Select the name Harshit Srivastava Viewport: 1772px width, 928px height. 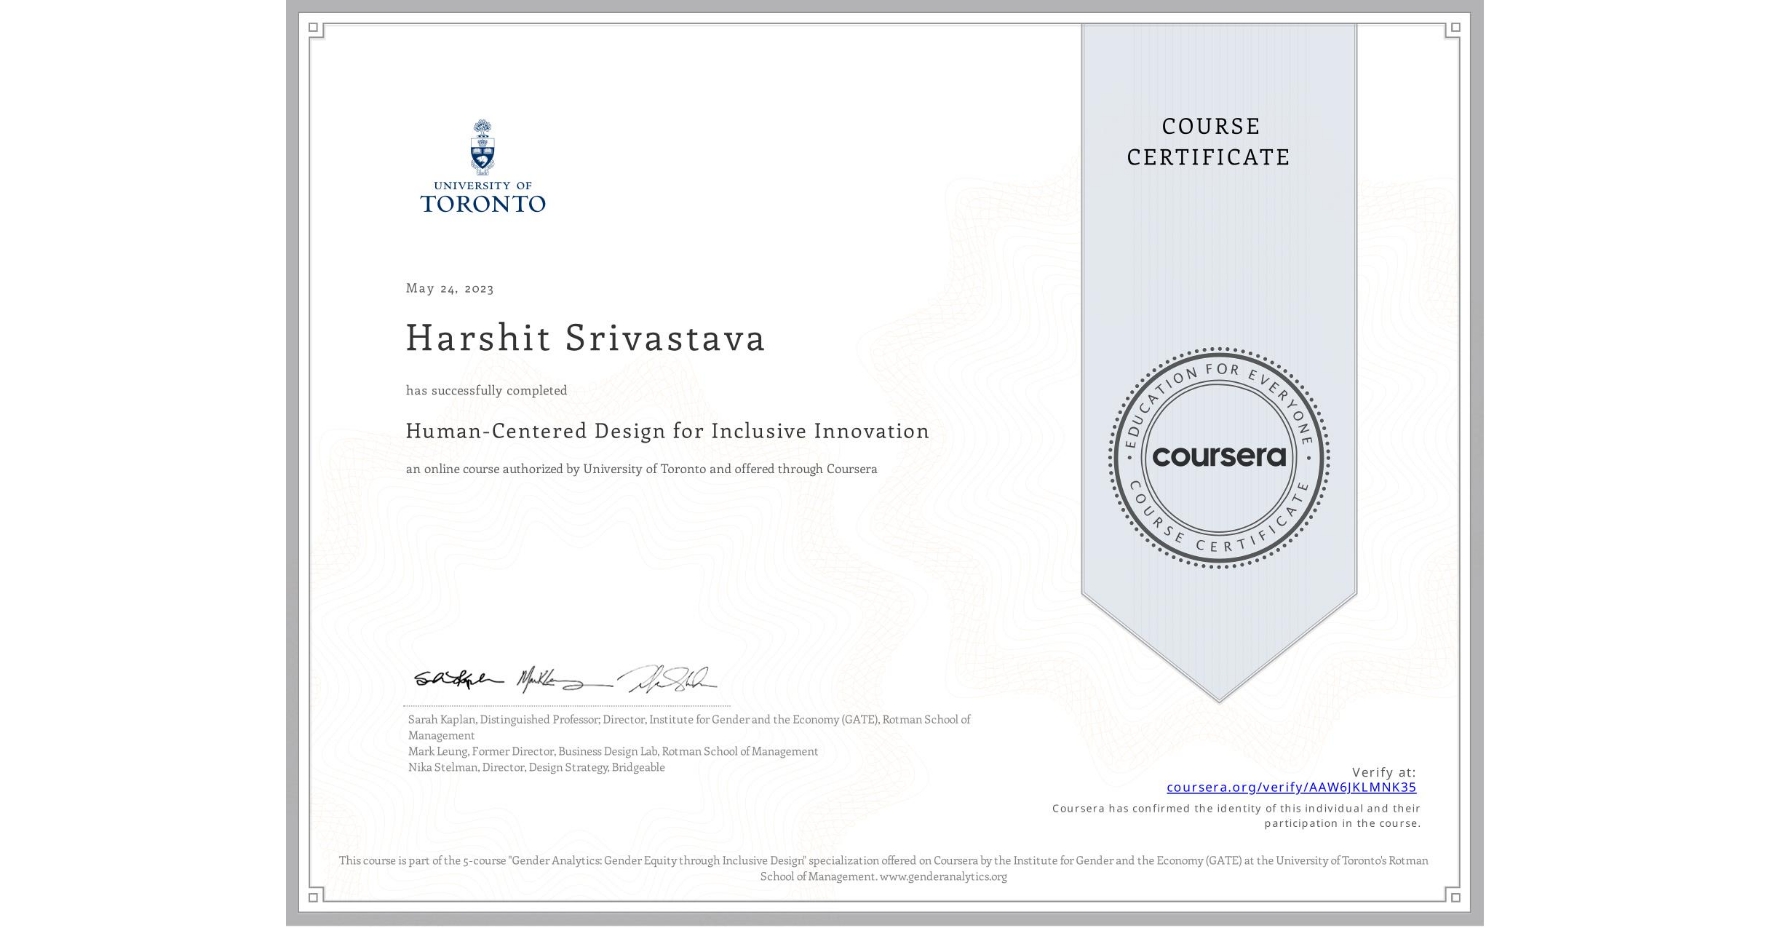pyautogui.click(x=586, y=339)
